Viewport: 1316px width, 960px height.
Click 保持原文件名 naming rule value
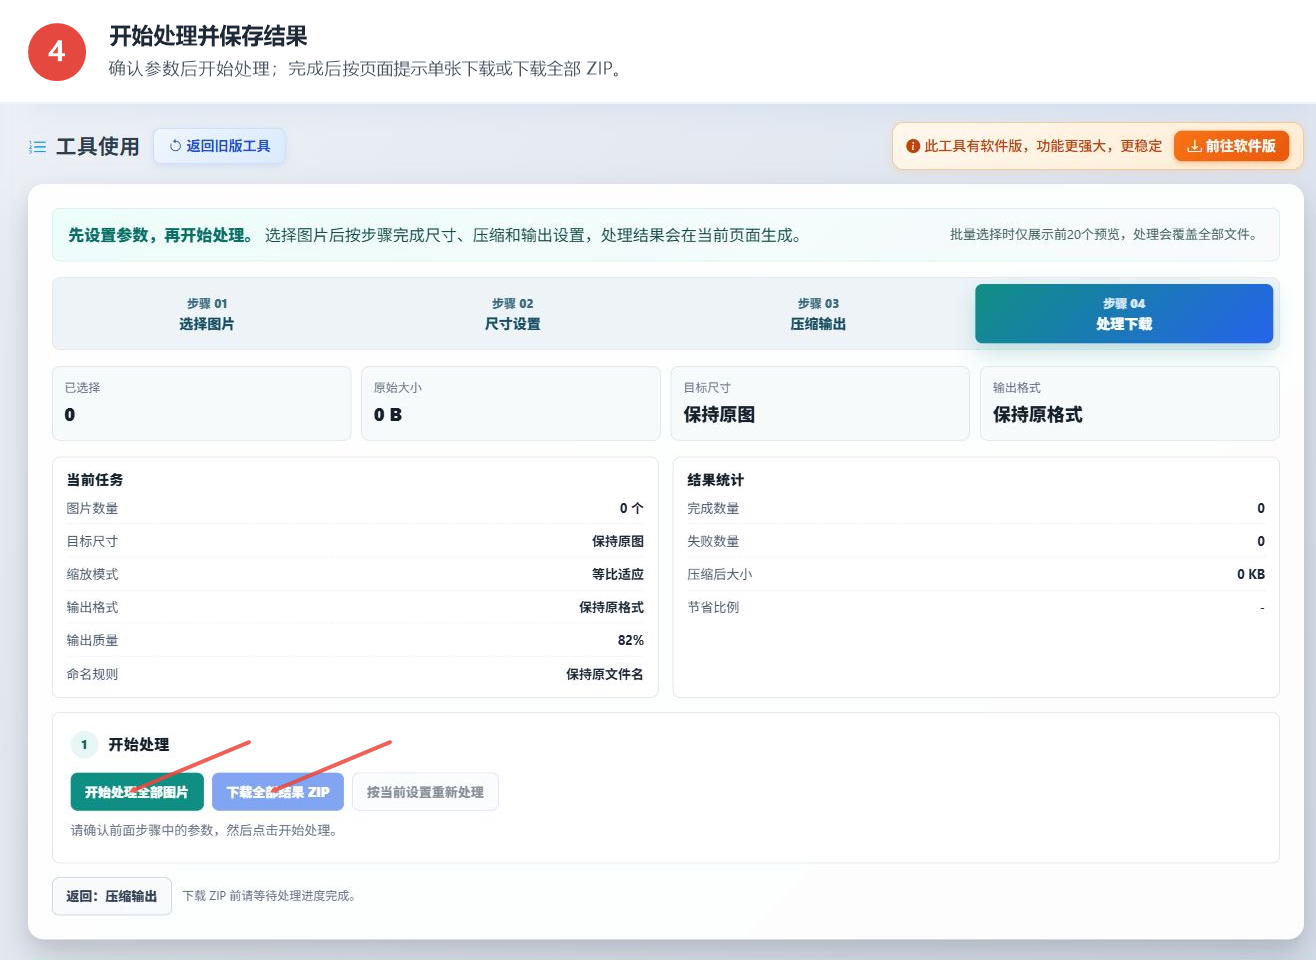click(x=605, y=674)
